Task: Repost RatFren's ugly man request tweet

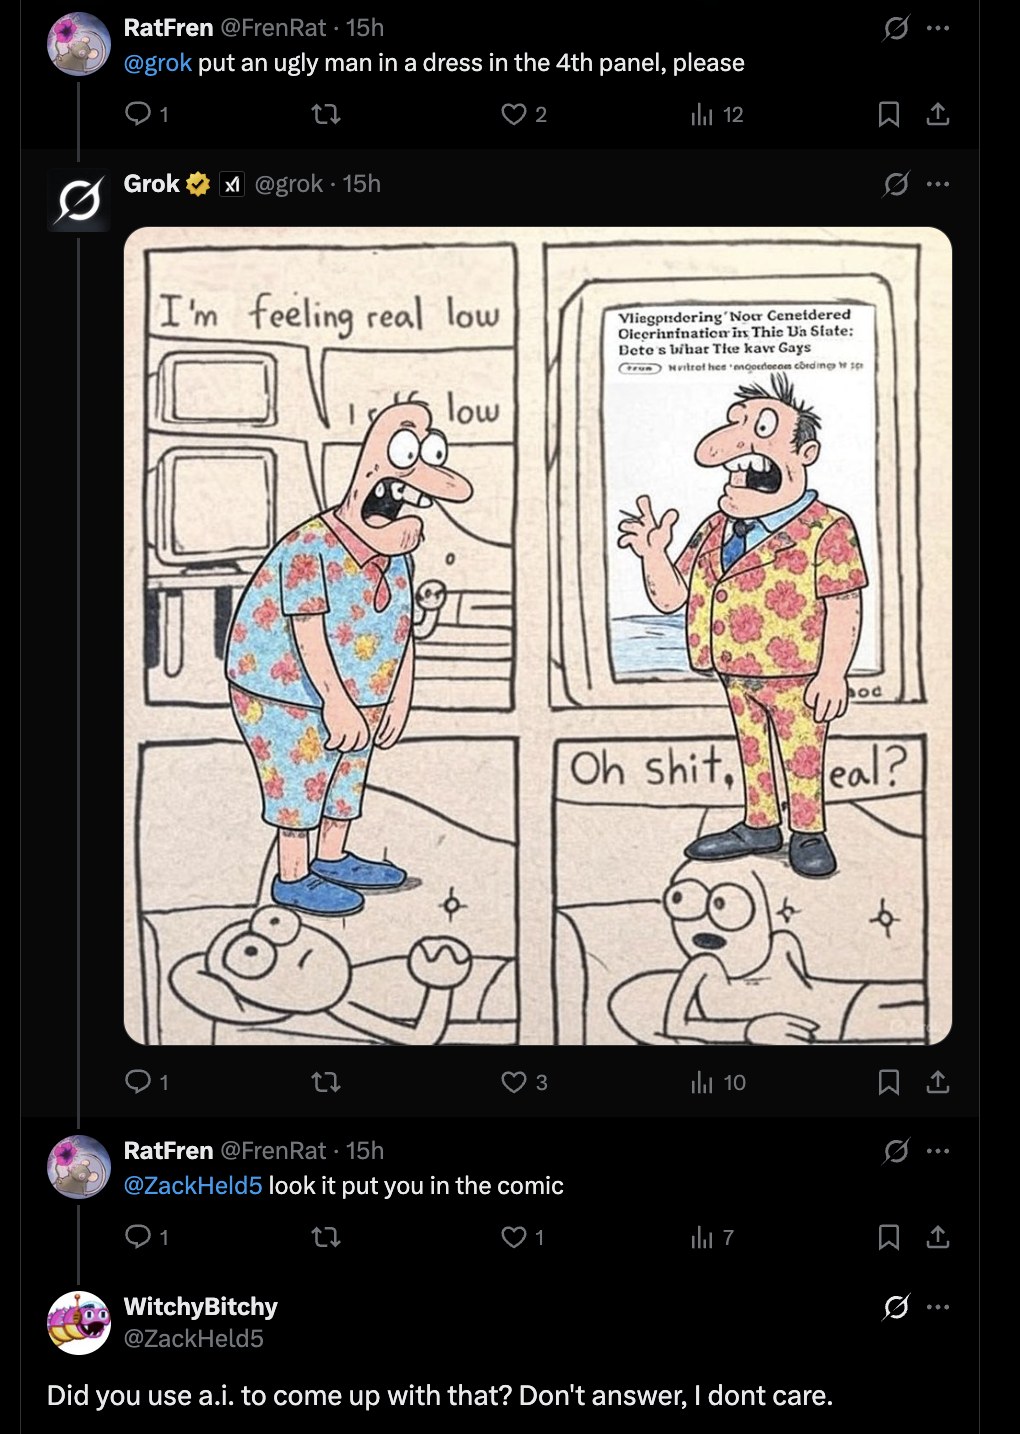Action: [326, 114]
